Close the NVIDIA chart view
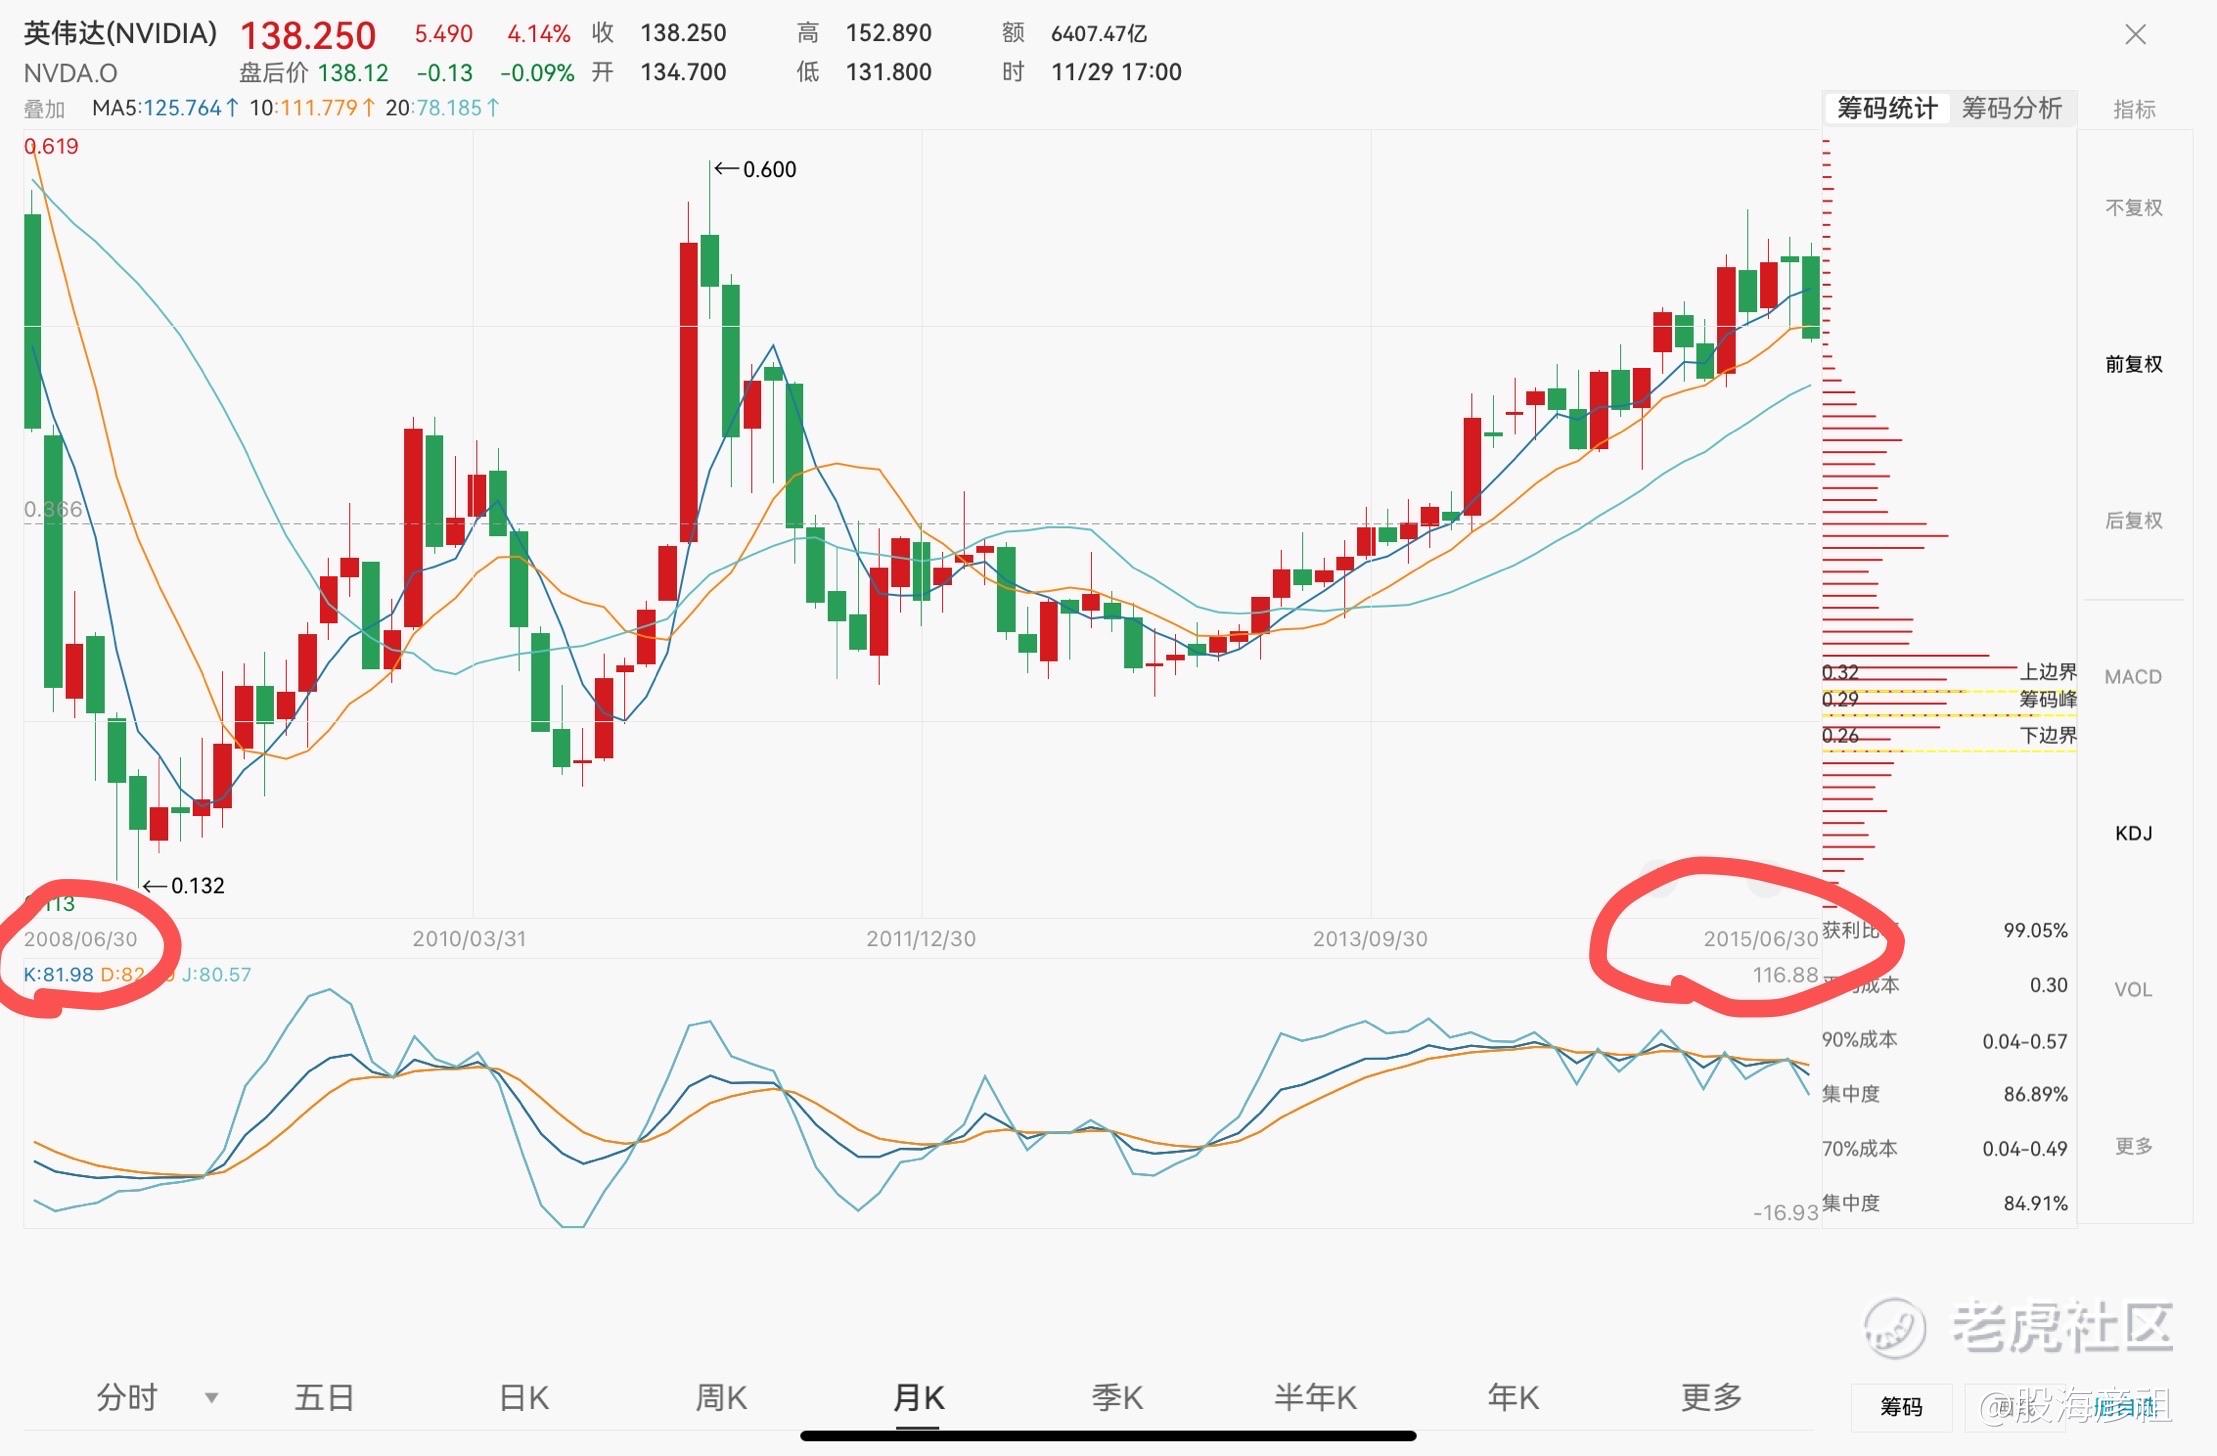2217x1456 pixels. click(2135, 35)
